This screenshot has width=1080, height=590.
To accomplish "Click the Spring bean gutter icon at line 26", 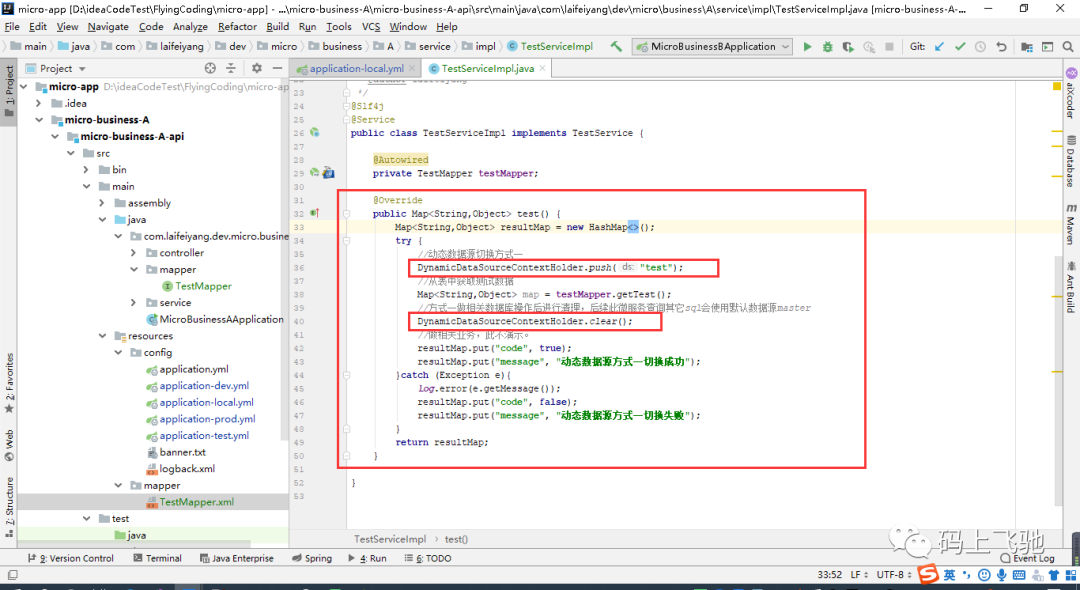I will click(314, 132).
